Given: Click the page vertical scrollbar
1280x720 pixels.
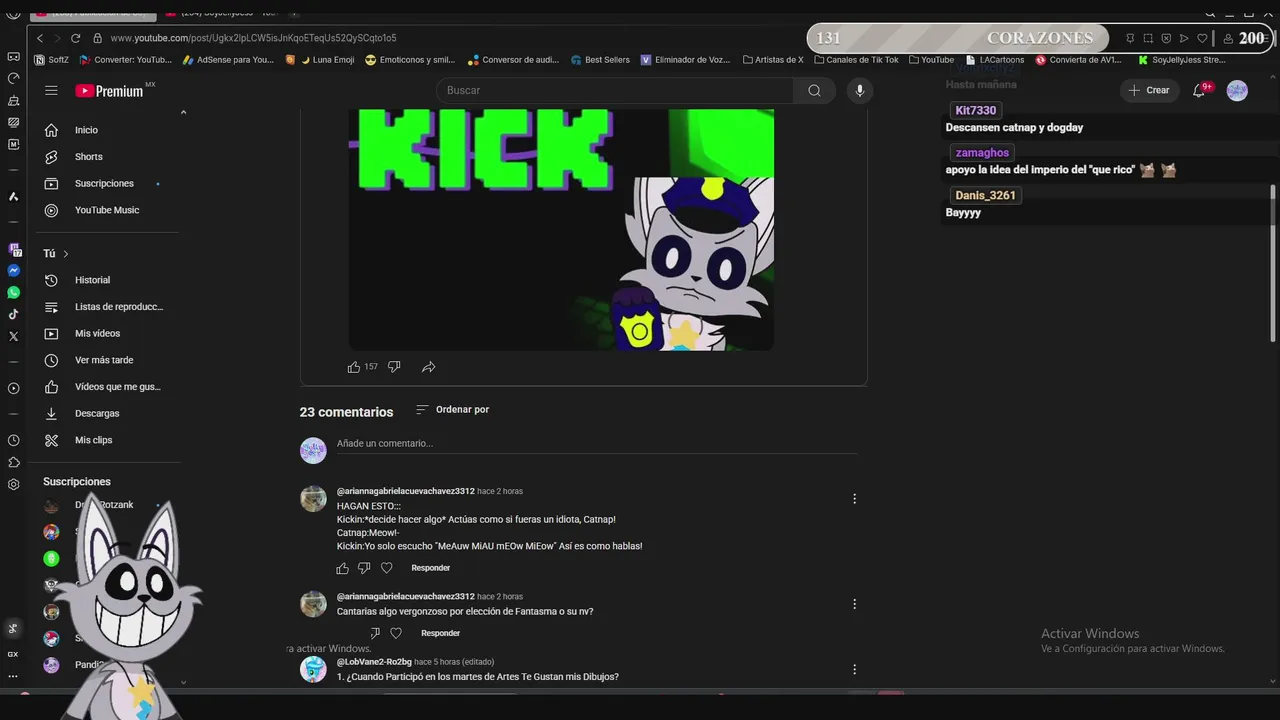Looking at the screenshot, I should 1273,263.
